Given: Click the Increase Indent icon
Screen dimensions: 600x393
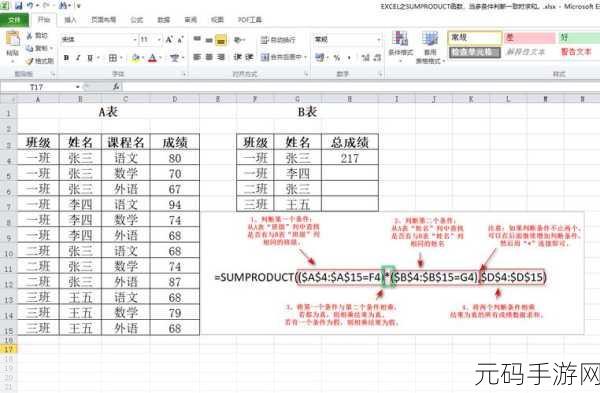Looking at the screenshot, I should [249, 57].
